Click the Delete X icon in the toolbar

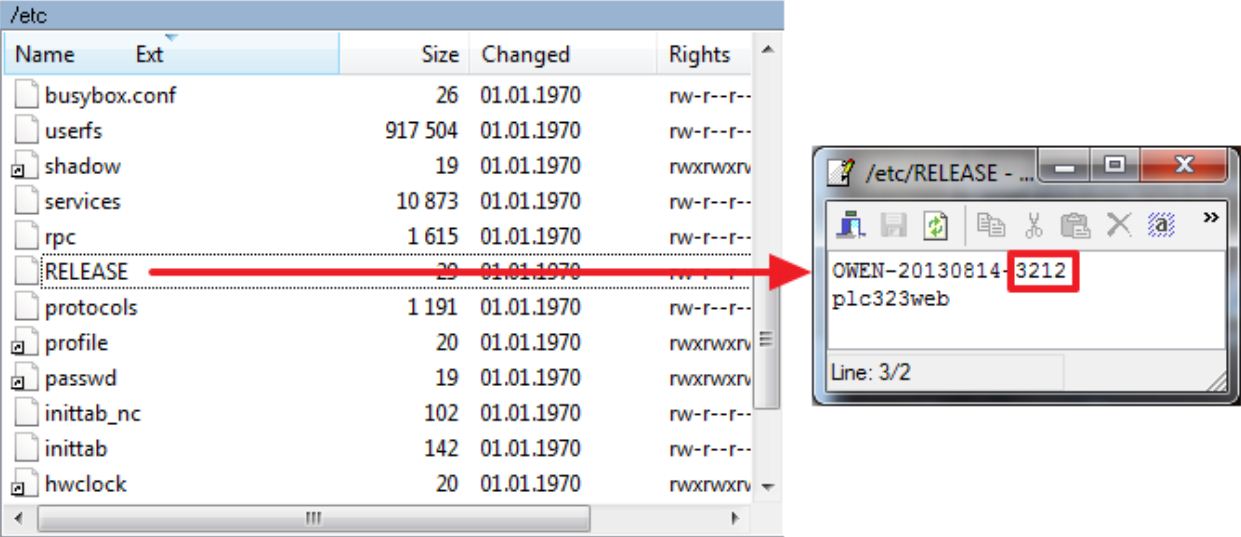click(1119, 227)
